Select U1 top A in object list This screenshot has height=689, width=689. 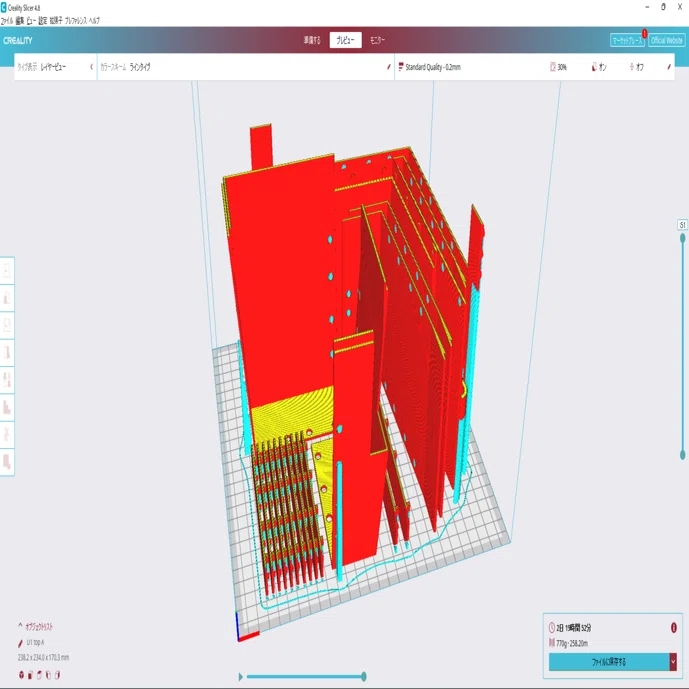(x=35, y=643)
